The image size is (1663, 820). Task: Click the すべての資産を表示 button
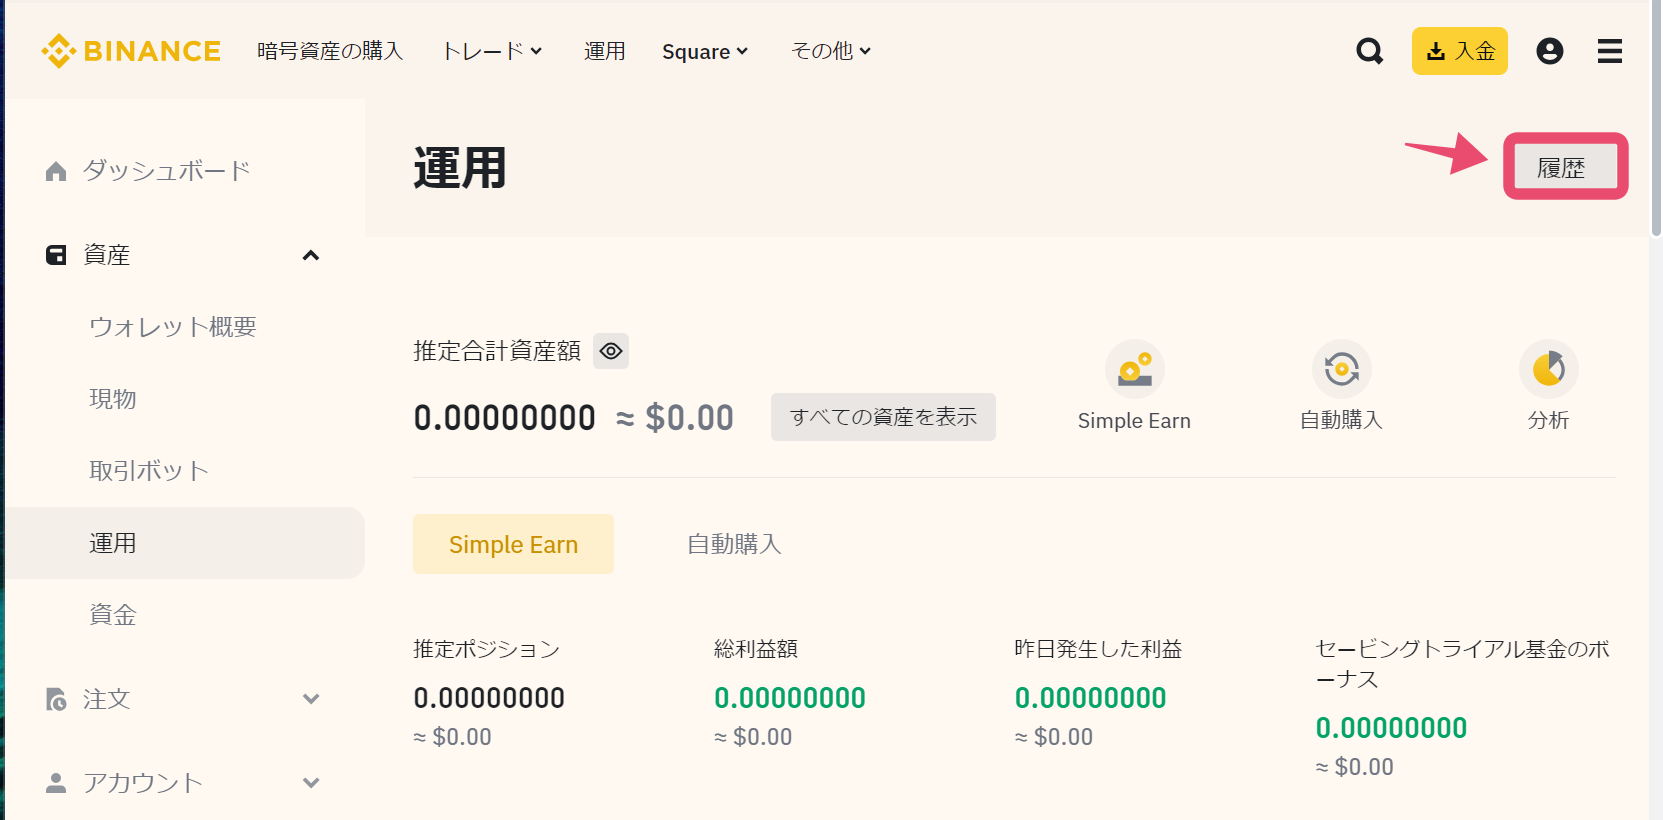[x=883, y=417]
